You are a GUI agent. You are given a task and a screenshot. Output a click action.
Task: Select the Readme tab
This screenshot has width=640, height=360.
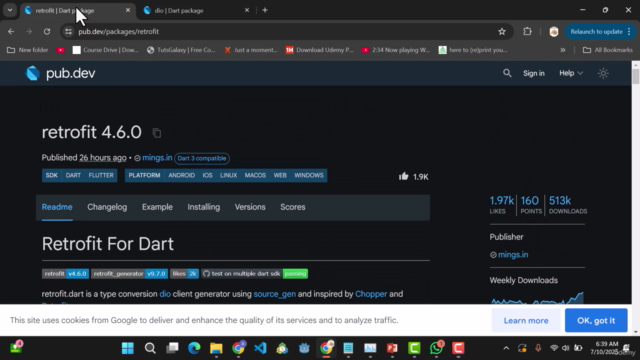(x=57, y=207)
